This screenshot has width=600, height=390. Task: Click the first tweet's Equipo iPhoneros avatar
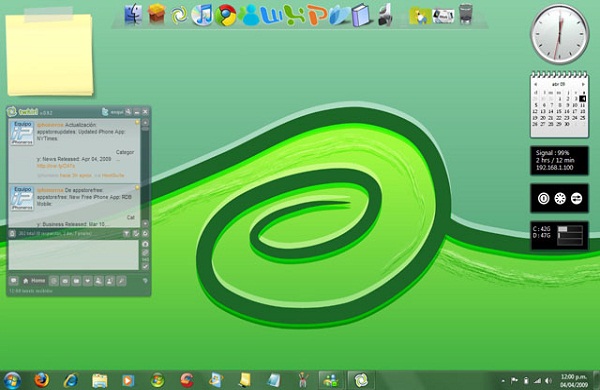coord(22,133)
